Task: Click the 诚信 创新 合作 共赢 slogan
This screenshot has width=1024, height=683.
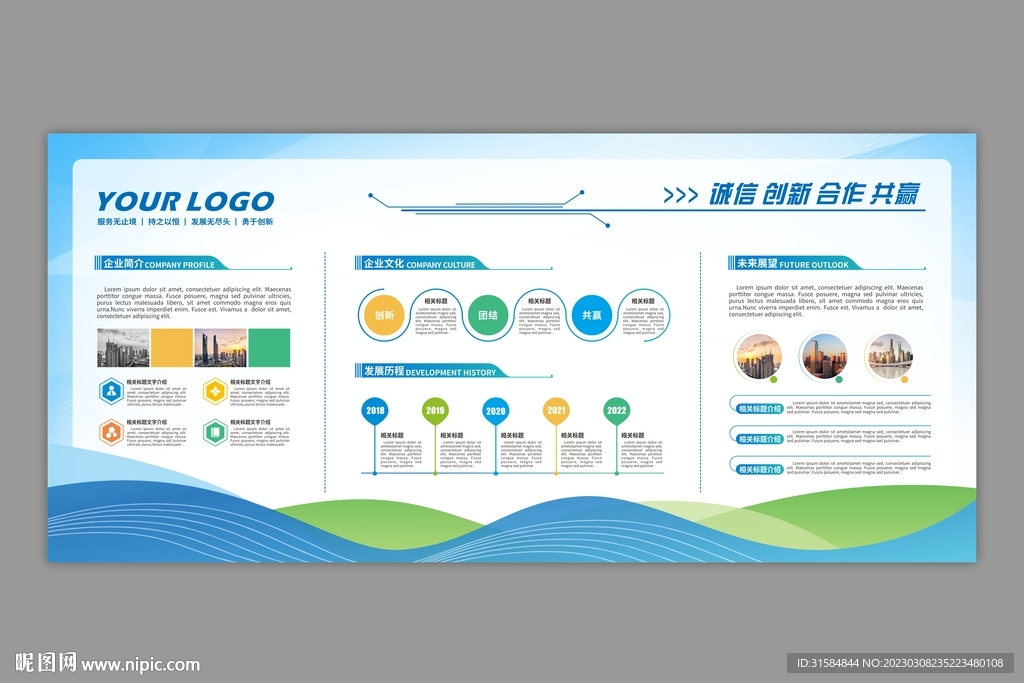Action: click(x=814, y=195)
